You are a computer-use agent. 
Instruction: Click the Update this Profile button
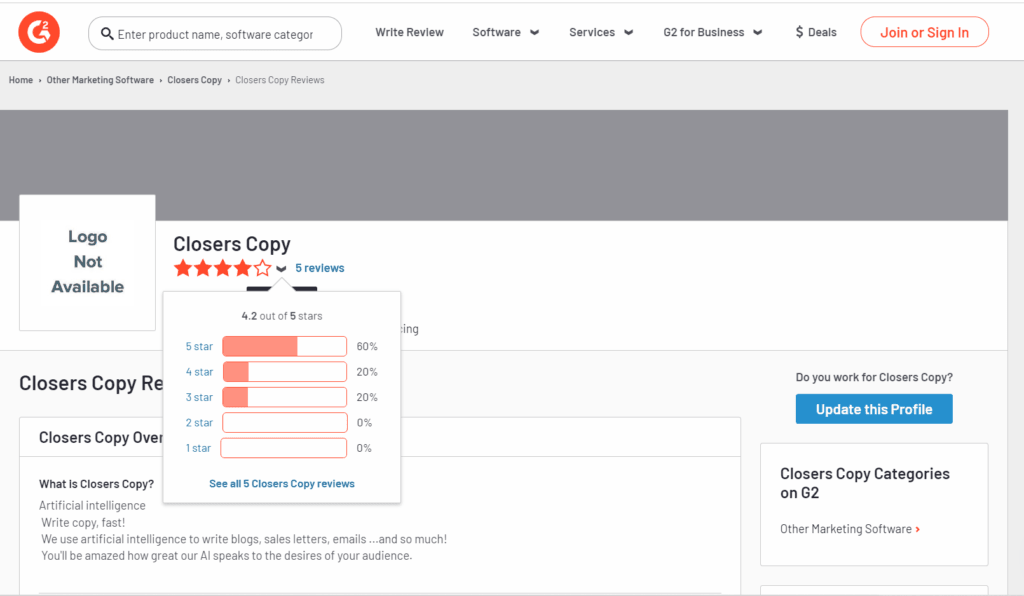(x=874, y=409)
